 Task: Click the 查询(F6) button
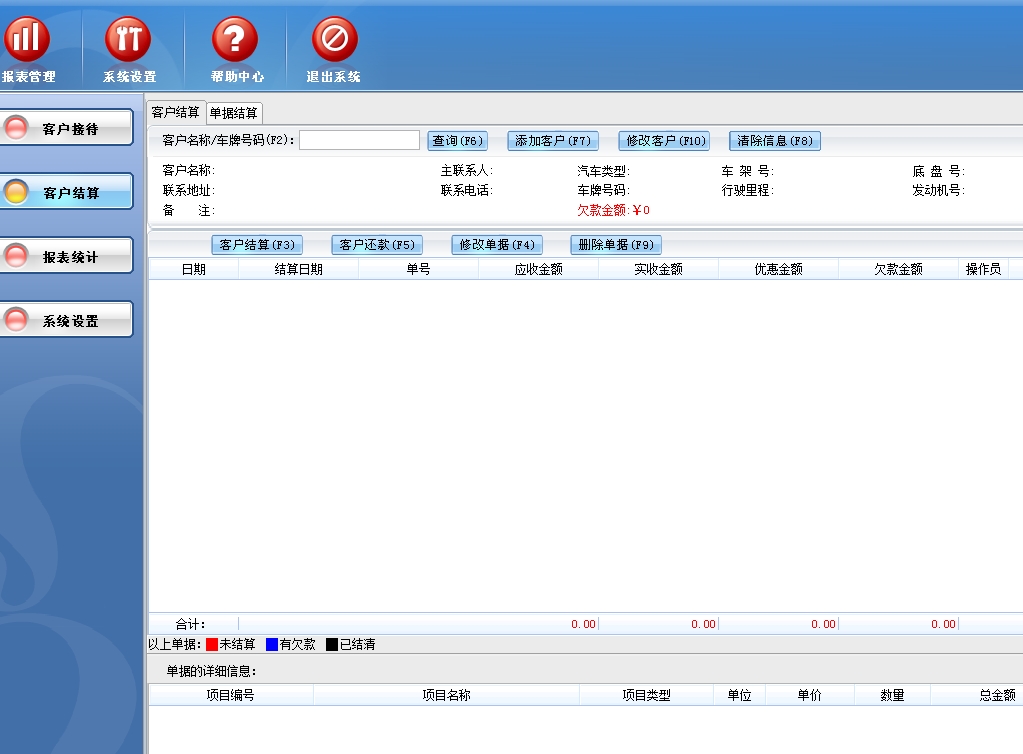[x=457, y=141]
